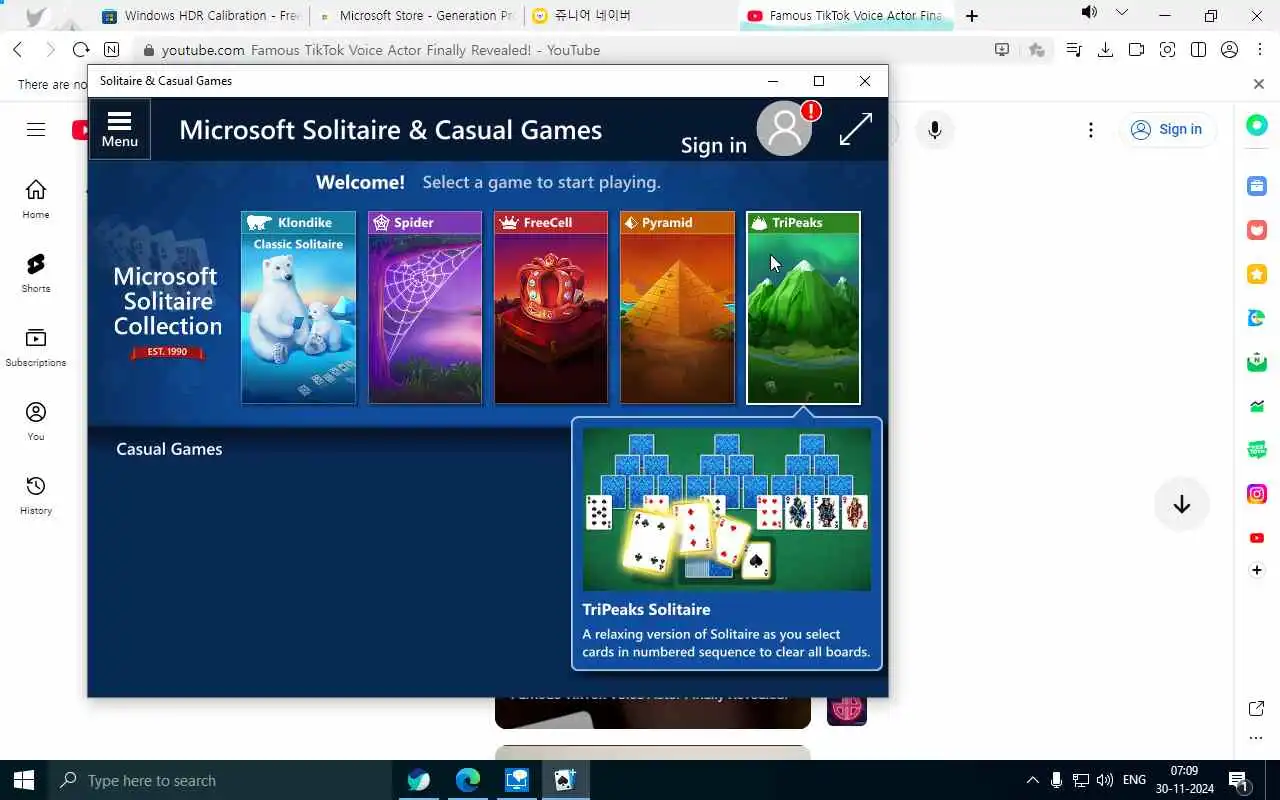Click the Solitaire profile avatar icon
The height and width of the screenshot is (800, 1280).
pos(784,128)
